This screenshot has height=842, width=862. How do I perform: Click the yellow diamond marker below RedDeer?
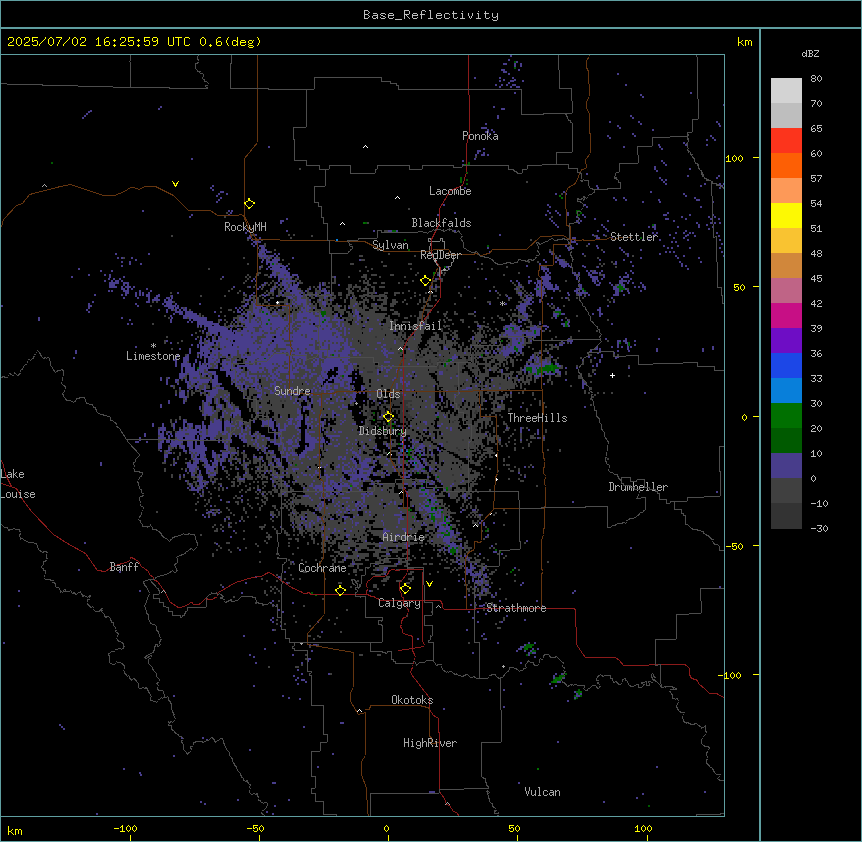click(x=425, y=281)
